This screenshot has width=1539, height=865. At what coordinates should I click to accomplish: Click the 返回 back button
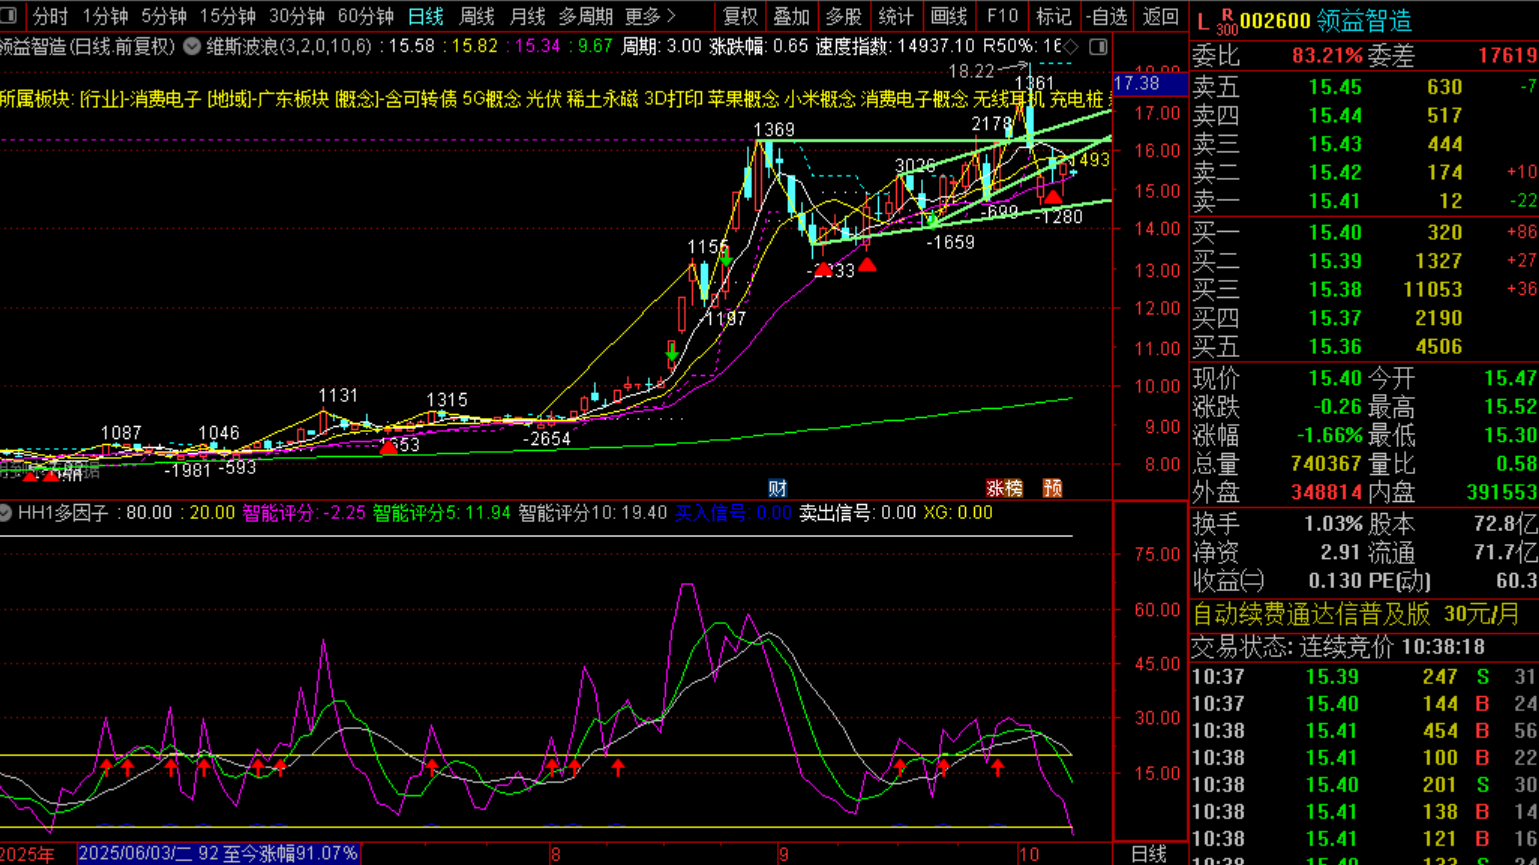[1160, 16]
